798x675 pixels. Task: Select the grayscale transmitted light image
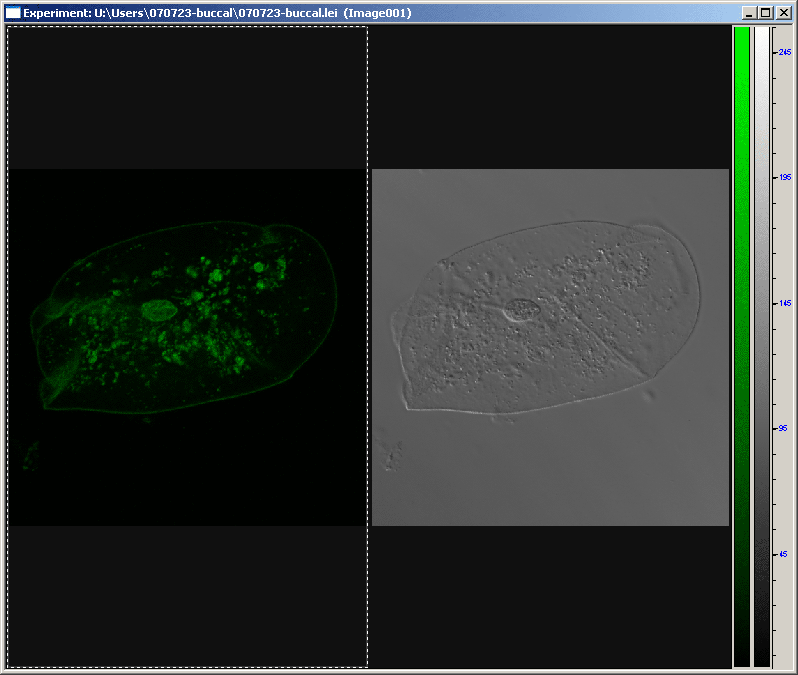550,347
